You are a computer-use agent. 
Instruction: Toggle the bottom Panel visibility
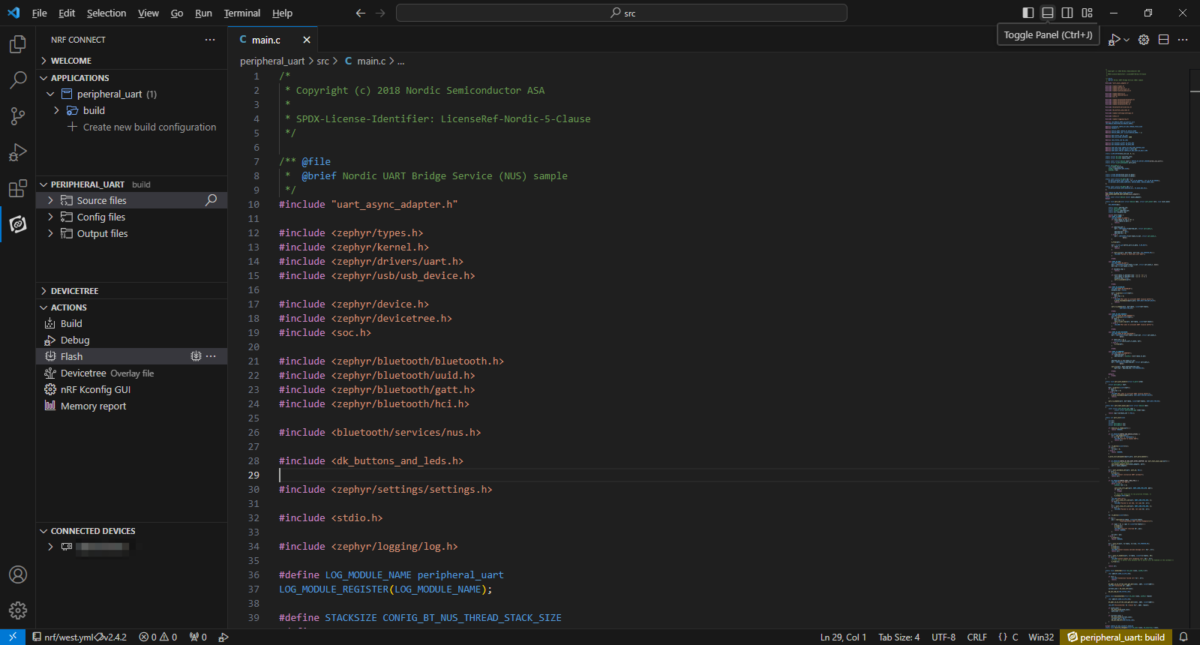point(1048,13)
